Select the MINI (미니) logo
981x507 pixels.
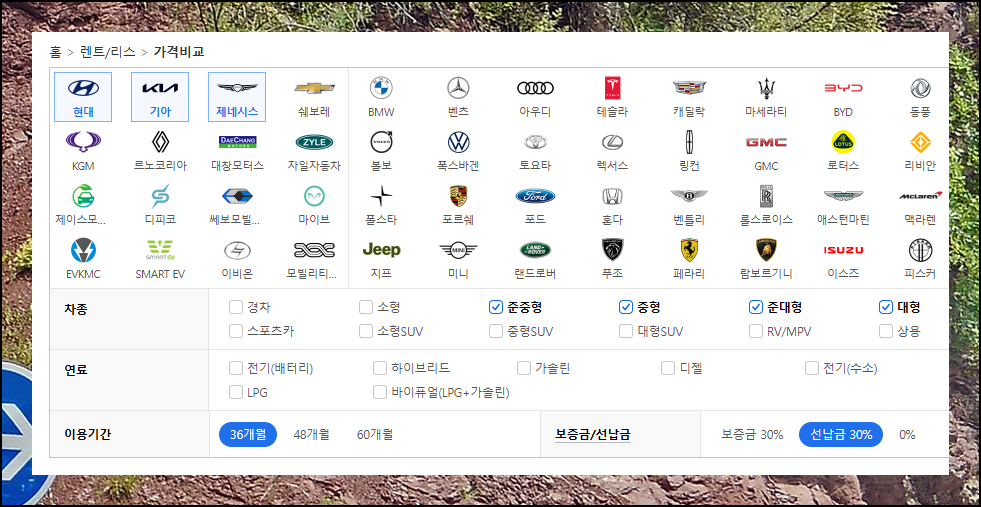[x=458, y=250]
